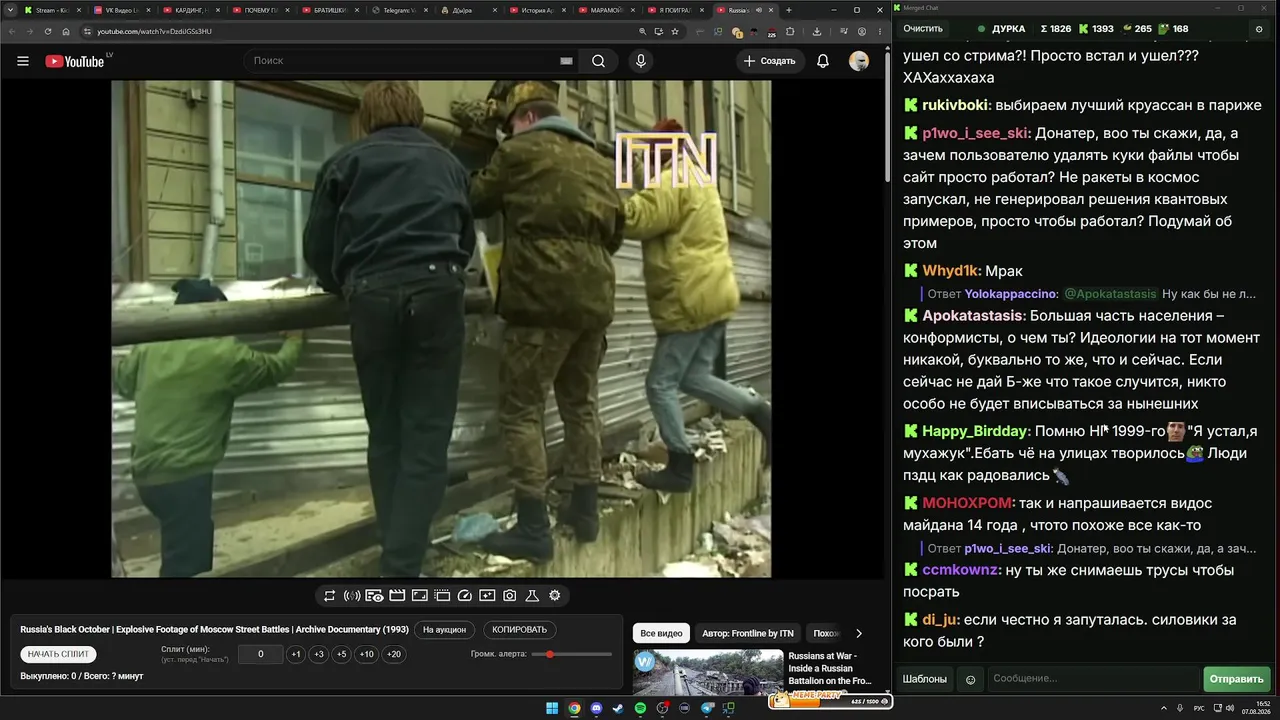Open the on-screen keyboard in search box

[x=566, y=61]
